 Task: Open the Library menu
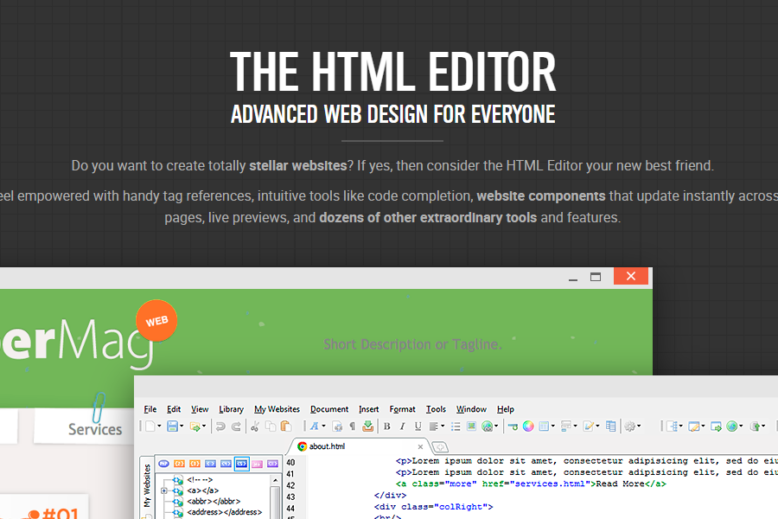(x=231, y=409)
